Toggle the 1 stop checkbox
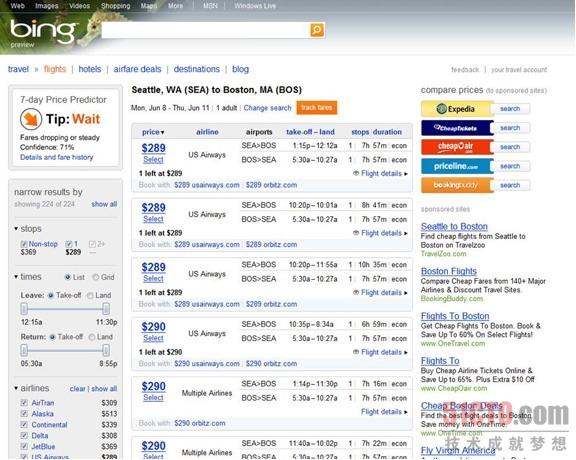This screenshot has width=576, height=460. pyautogui.click(x=69, y=244)
